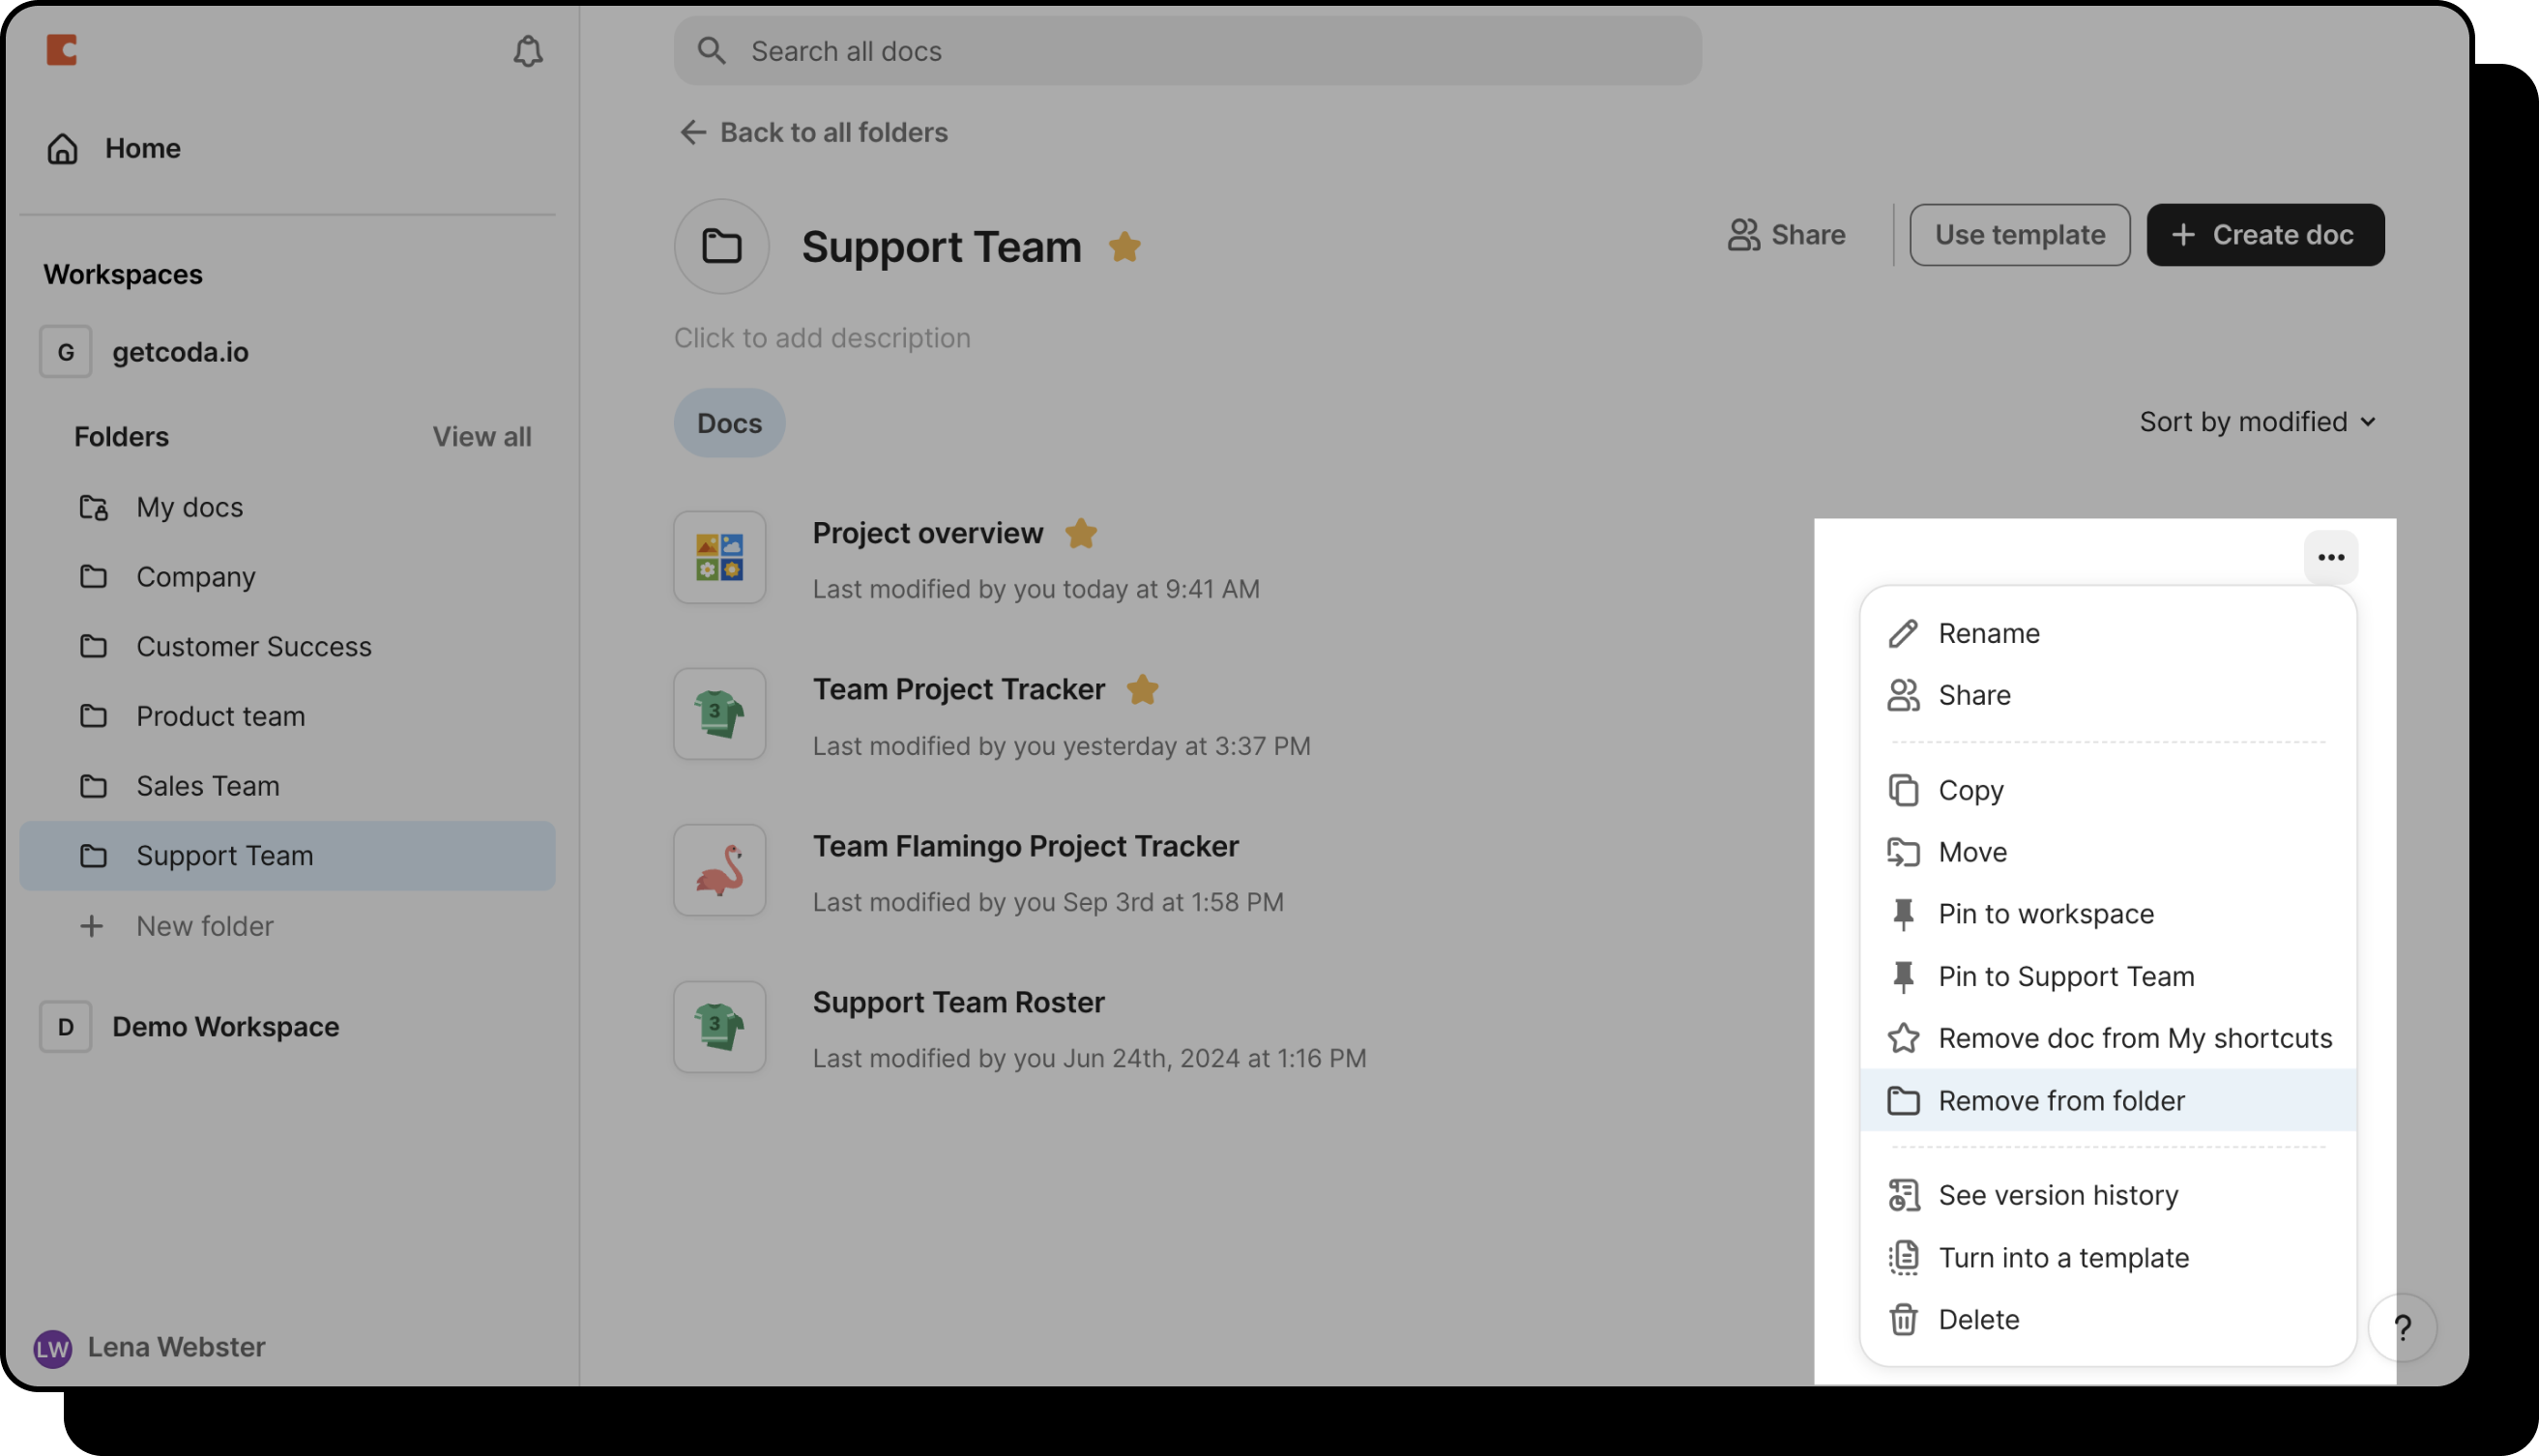This screenshot has height=1456, width=2539.
Task: Open notifications bell
Action: click(x=528, y=51)
